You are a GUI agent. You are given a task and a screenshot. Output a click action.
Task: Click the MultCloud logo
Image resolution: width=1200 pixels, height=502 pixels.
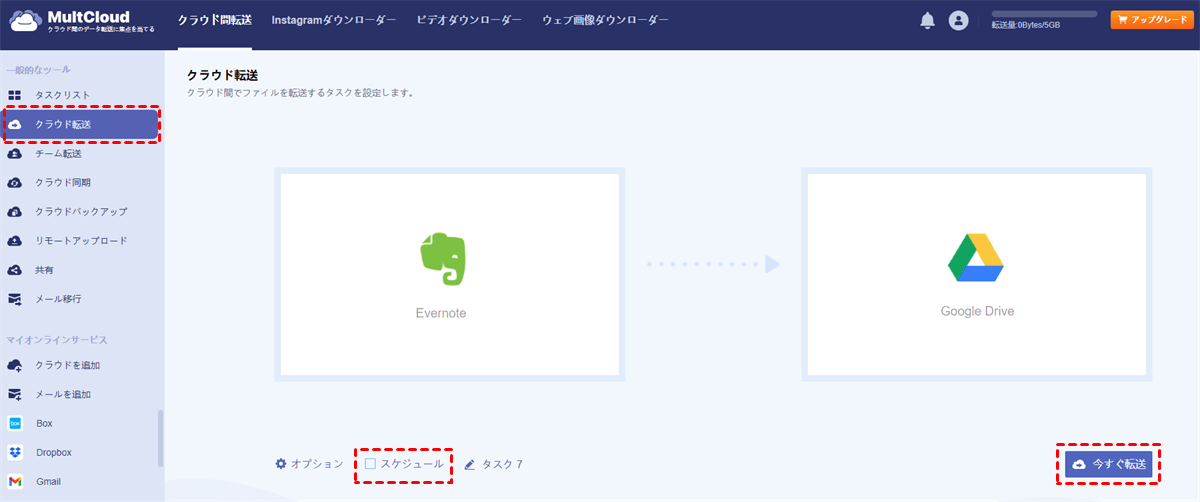tap(82, 21)
